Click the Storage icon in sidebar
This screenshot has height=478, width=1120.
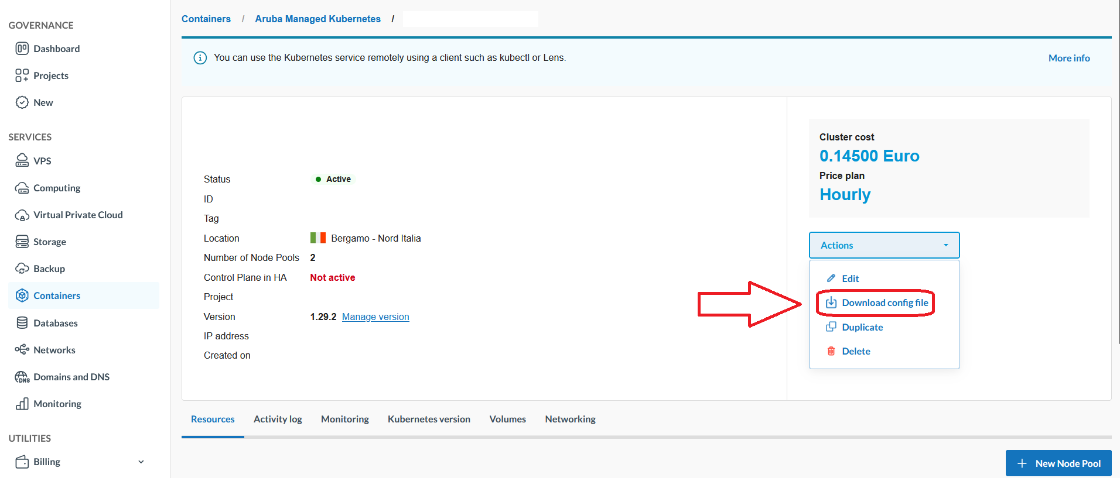click(22, 242)
